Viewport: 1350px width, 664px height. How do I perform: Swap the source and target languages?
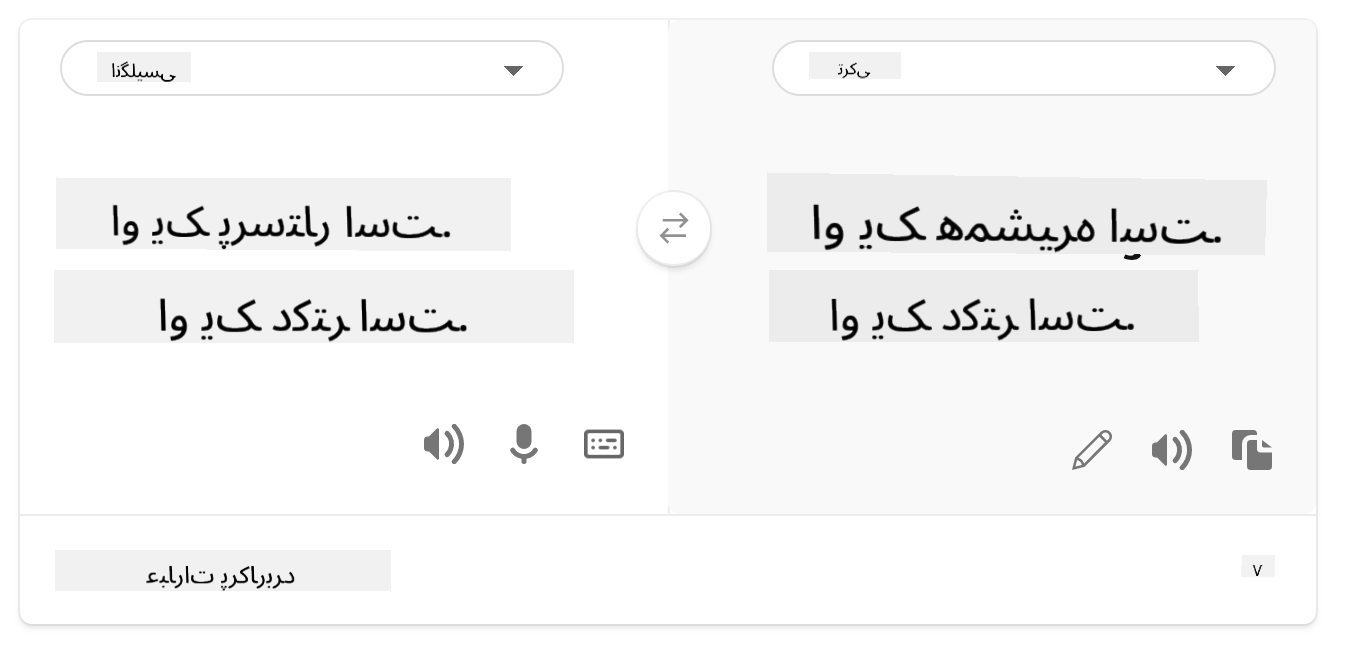tap(674, 229)
